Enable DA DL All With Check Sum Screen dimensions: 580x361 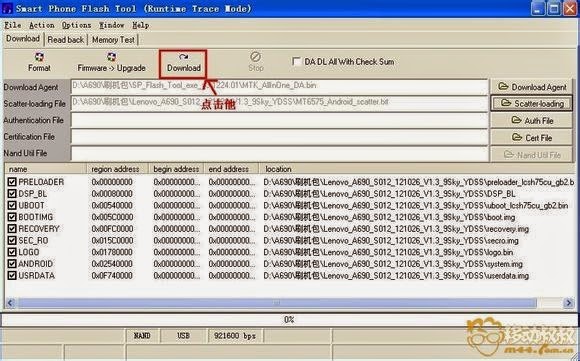click(296, 61)
